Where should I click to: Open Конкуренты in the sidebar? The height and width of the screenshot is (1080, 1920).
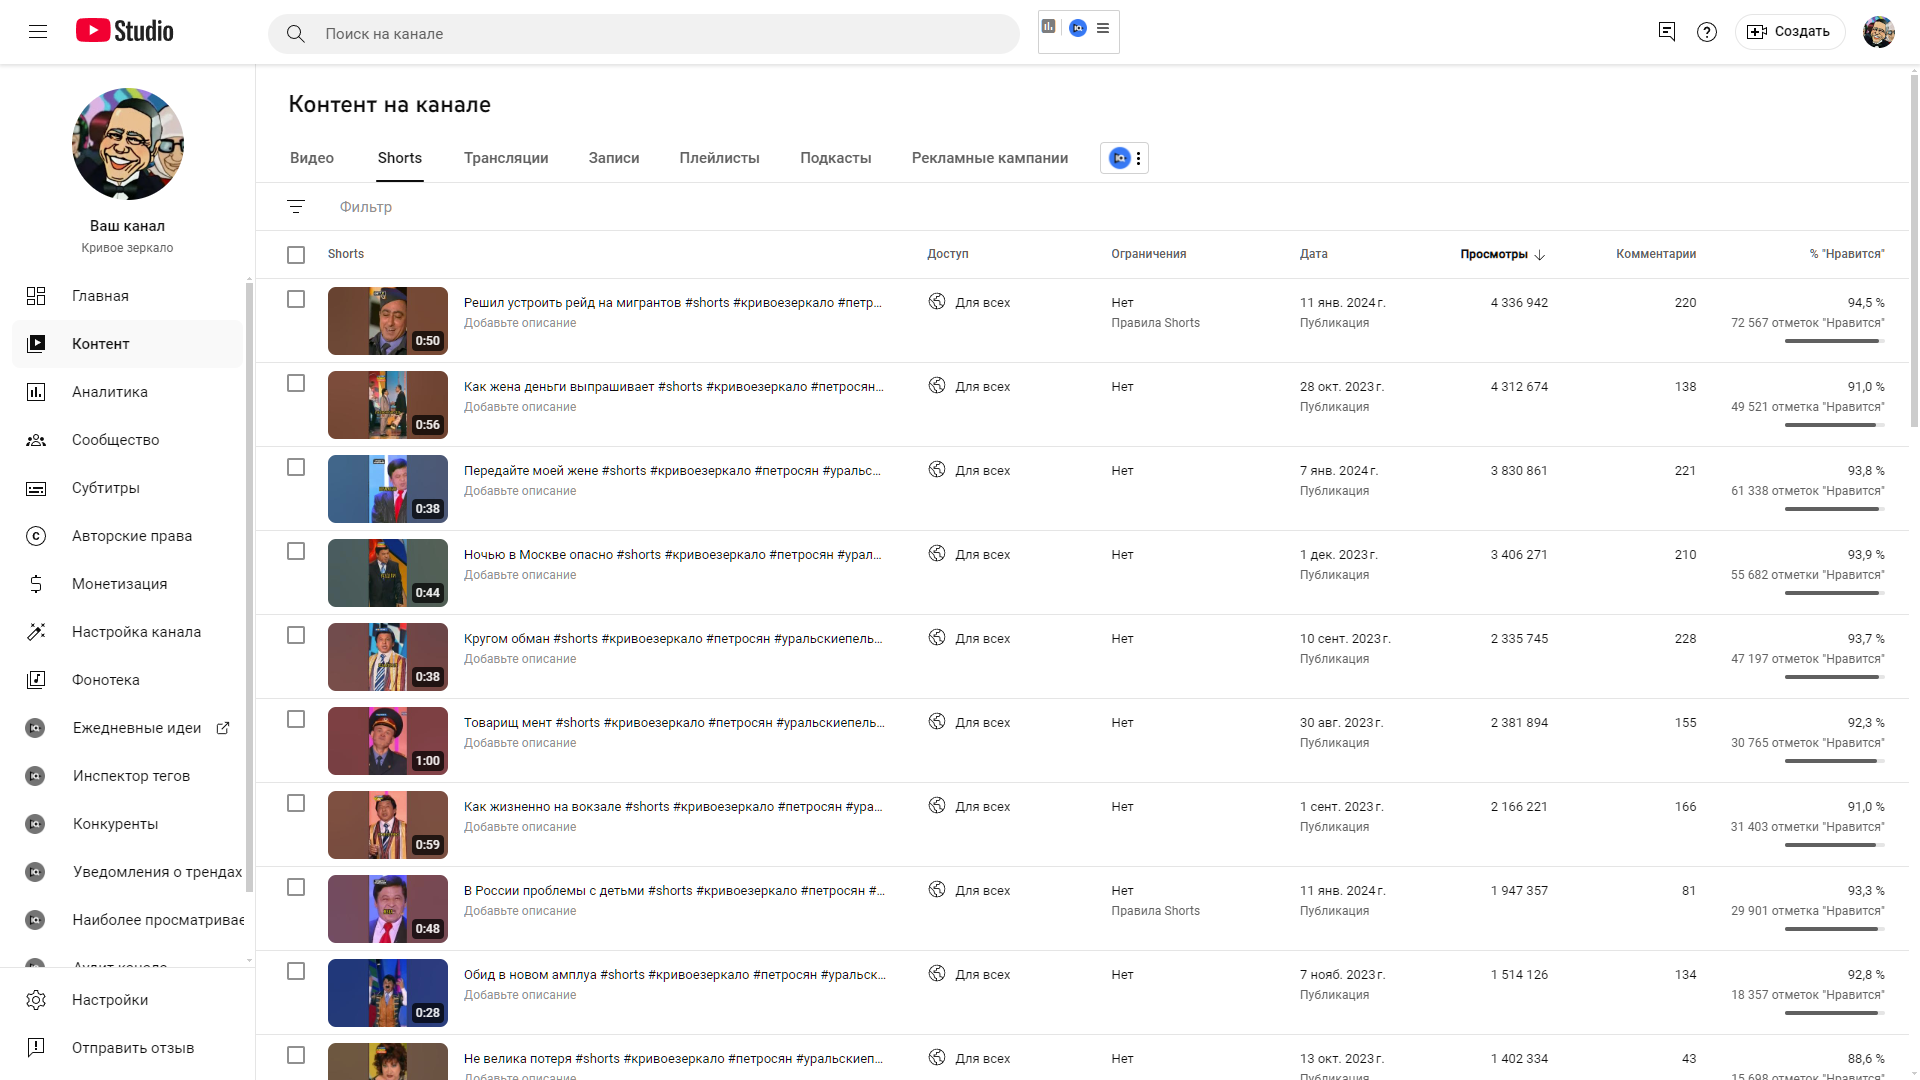[x=128, y=824]
